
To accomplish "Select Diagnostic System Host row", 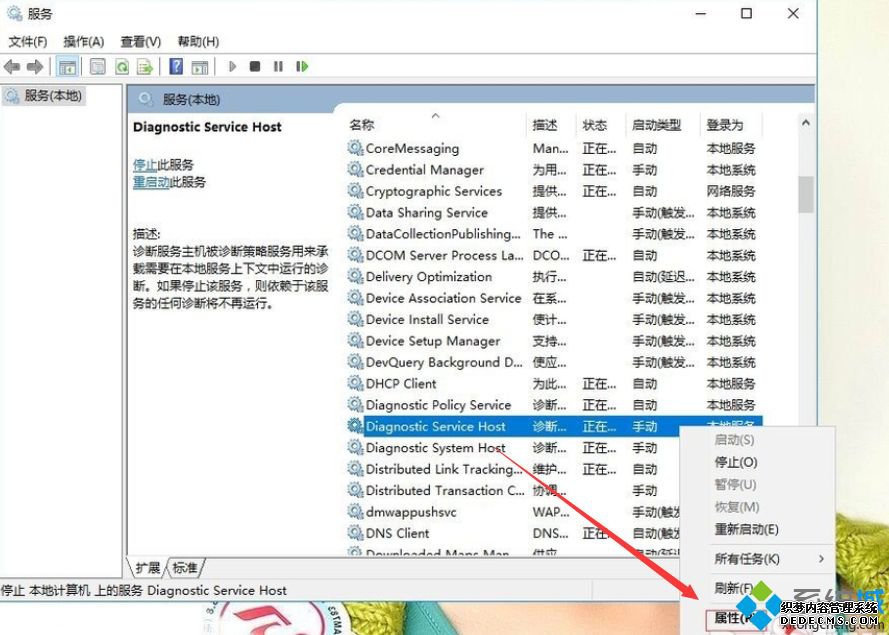I will click(513, 447).
